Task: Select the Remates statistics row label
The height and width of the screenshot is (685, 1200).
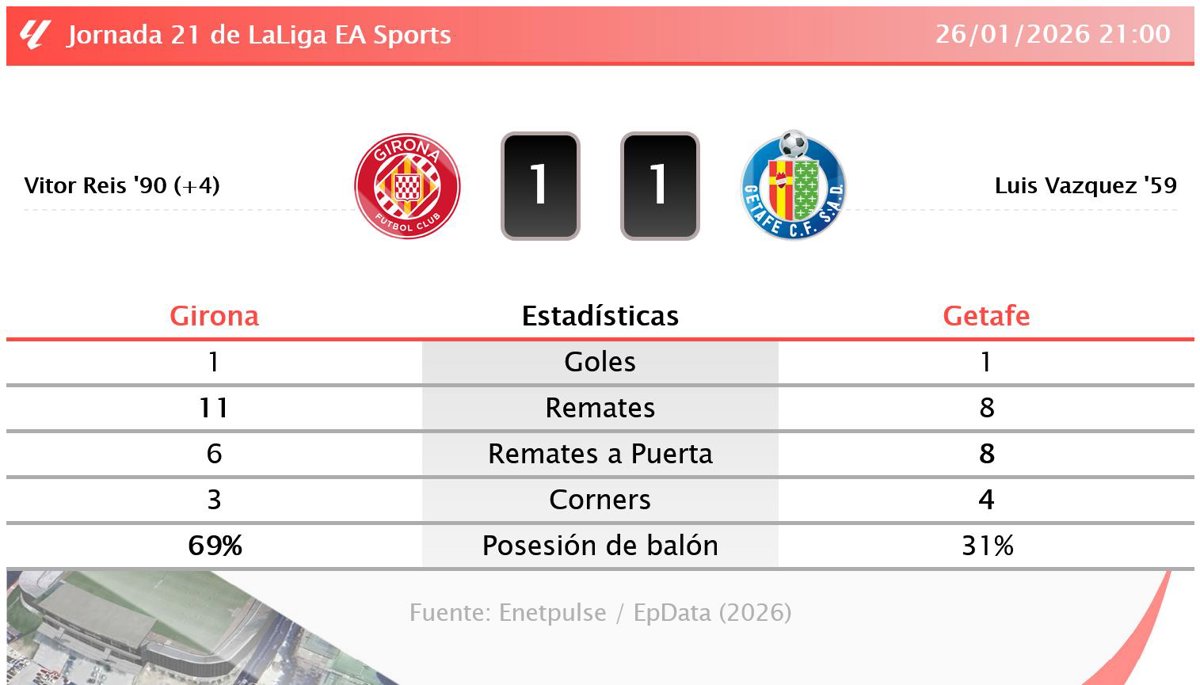Action: point(600,408)
